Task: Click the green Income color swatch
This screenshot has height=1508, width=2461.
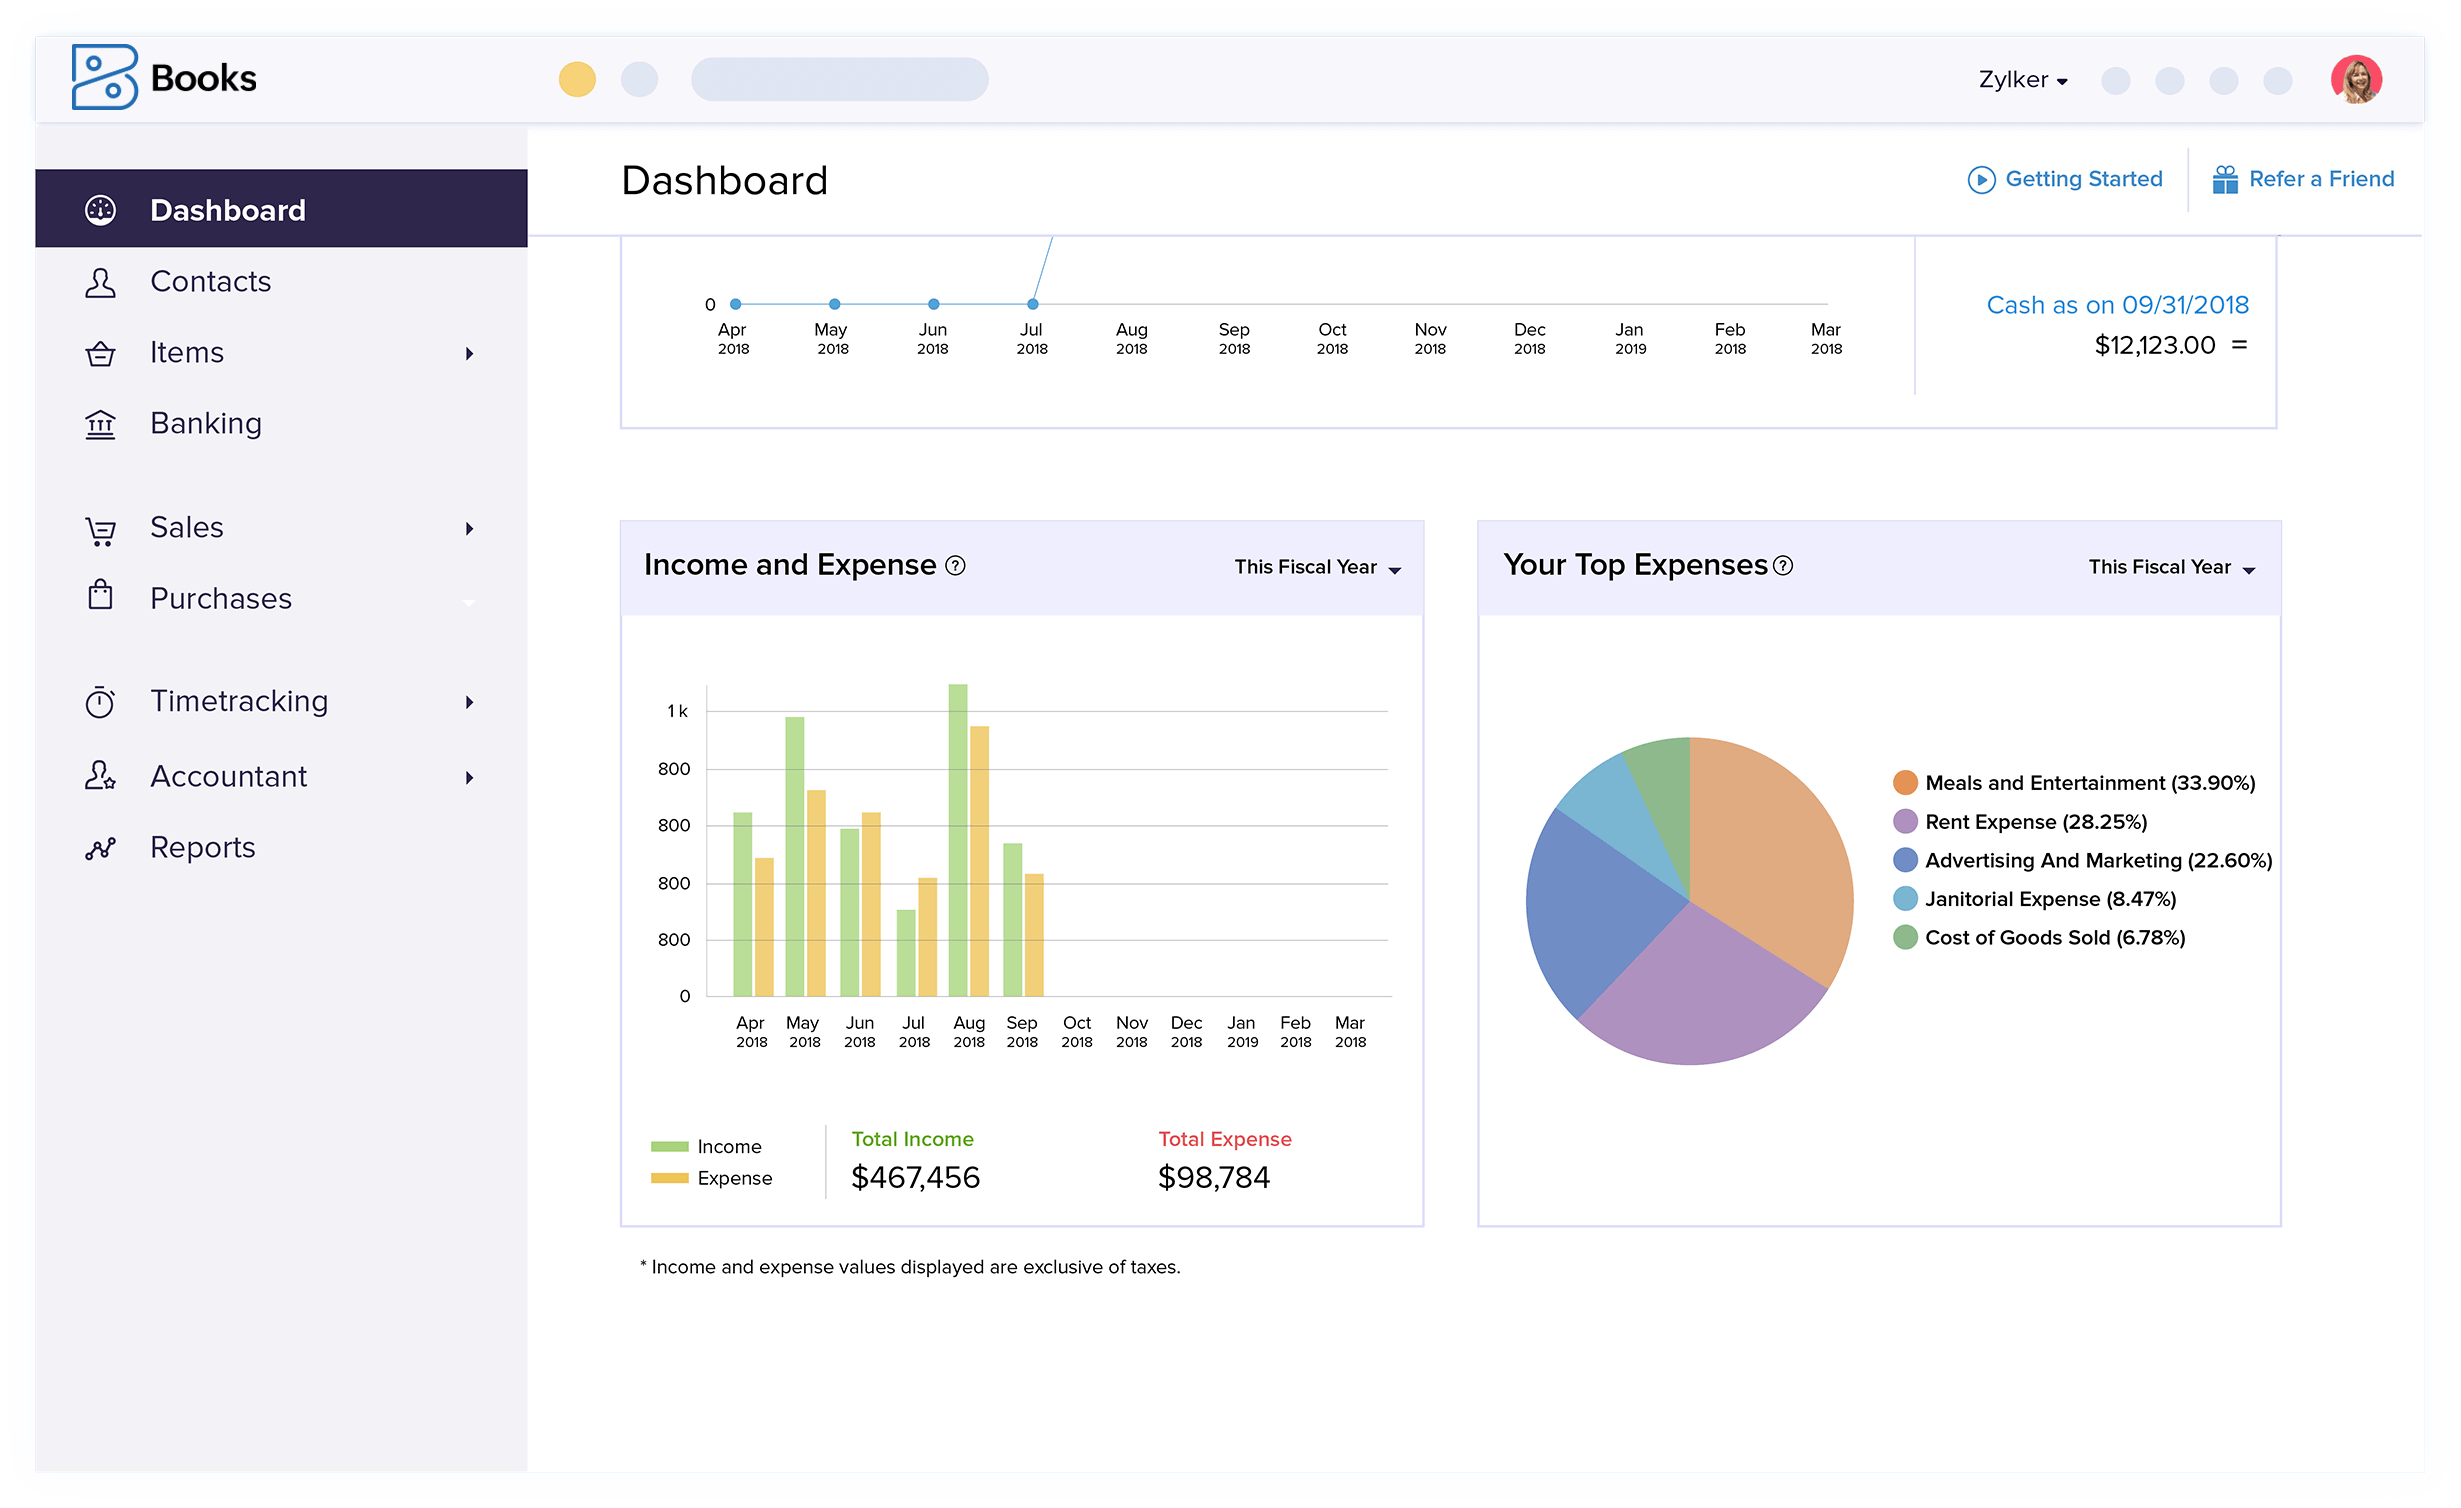Action: coord(668,1146)
